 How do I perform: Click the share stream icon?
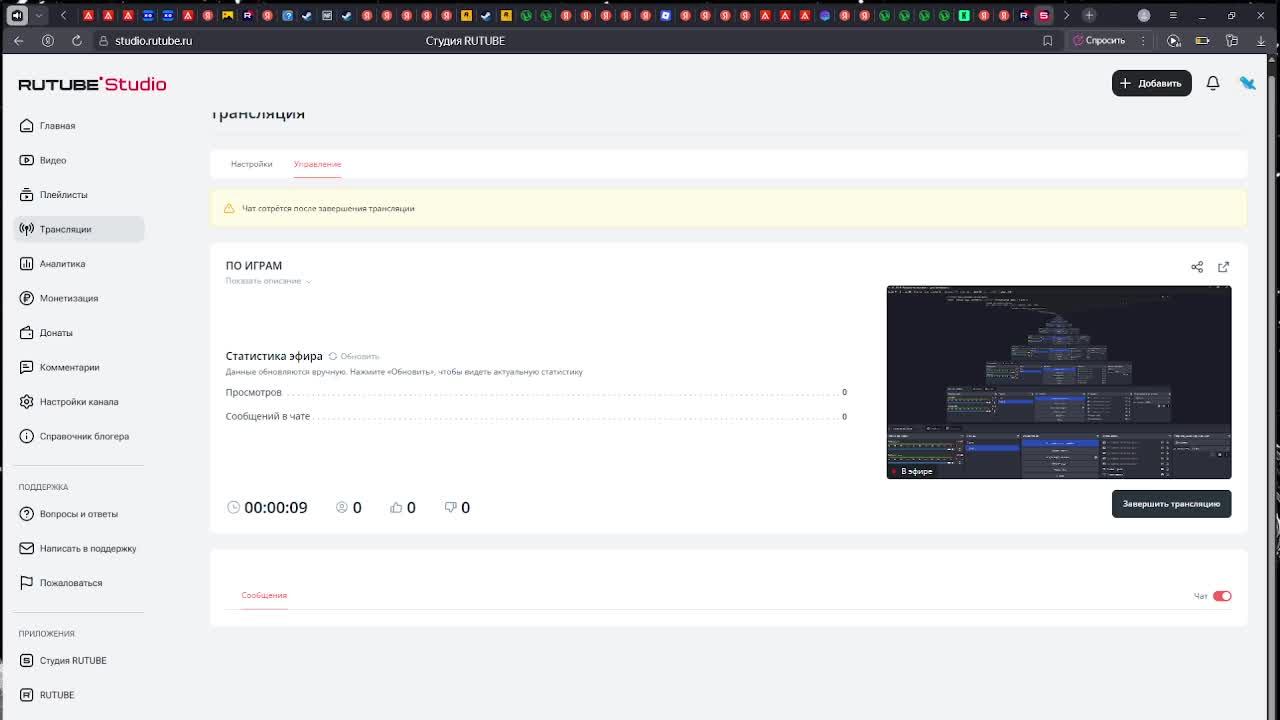tap(1197, 267)
